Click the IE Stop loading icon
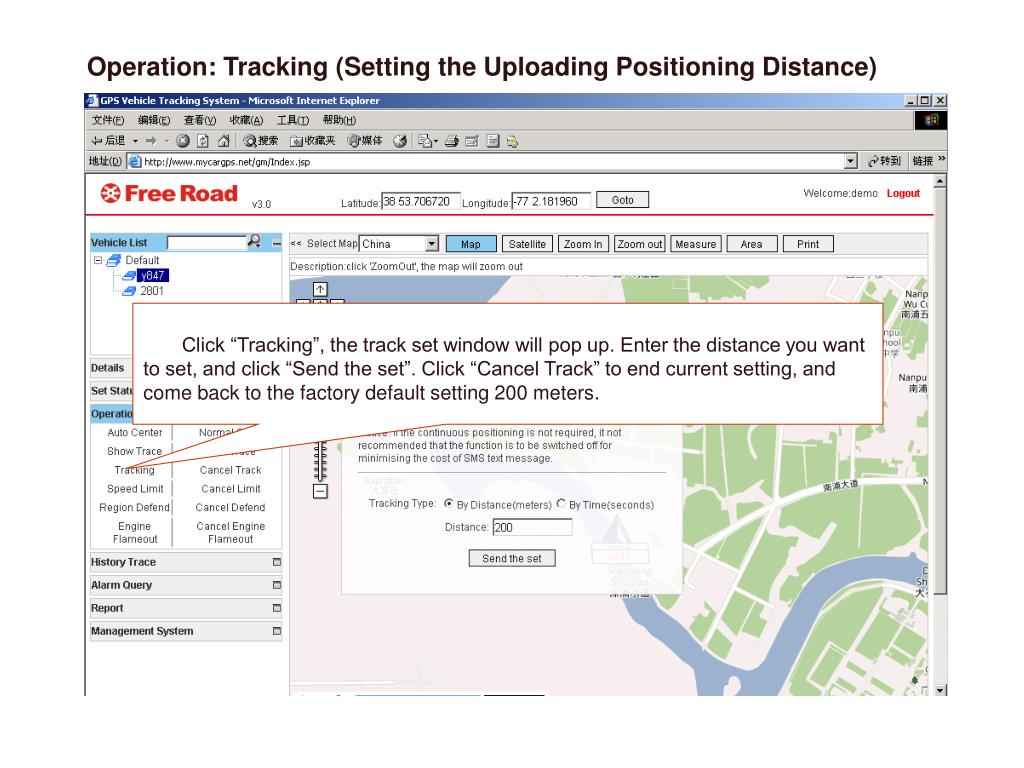 coord(183,140)
